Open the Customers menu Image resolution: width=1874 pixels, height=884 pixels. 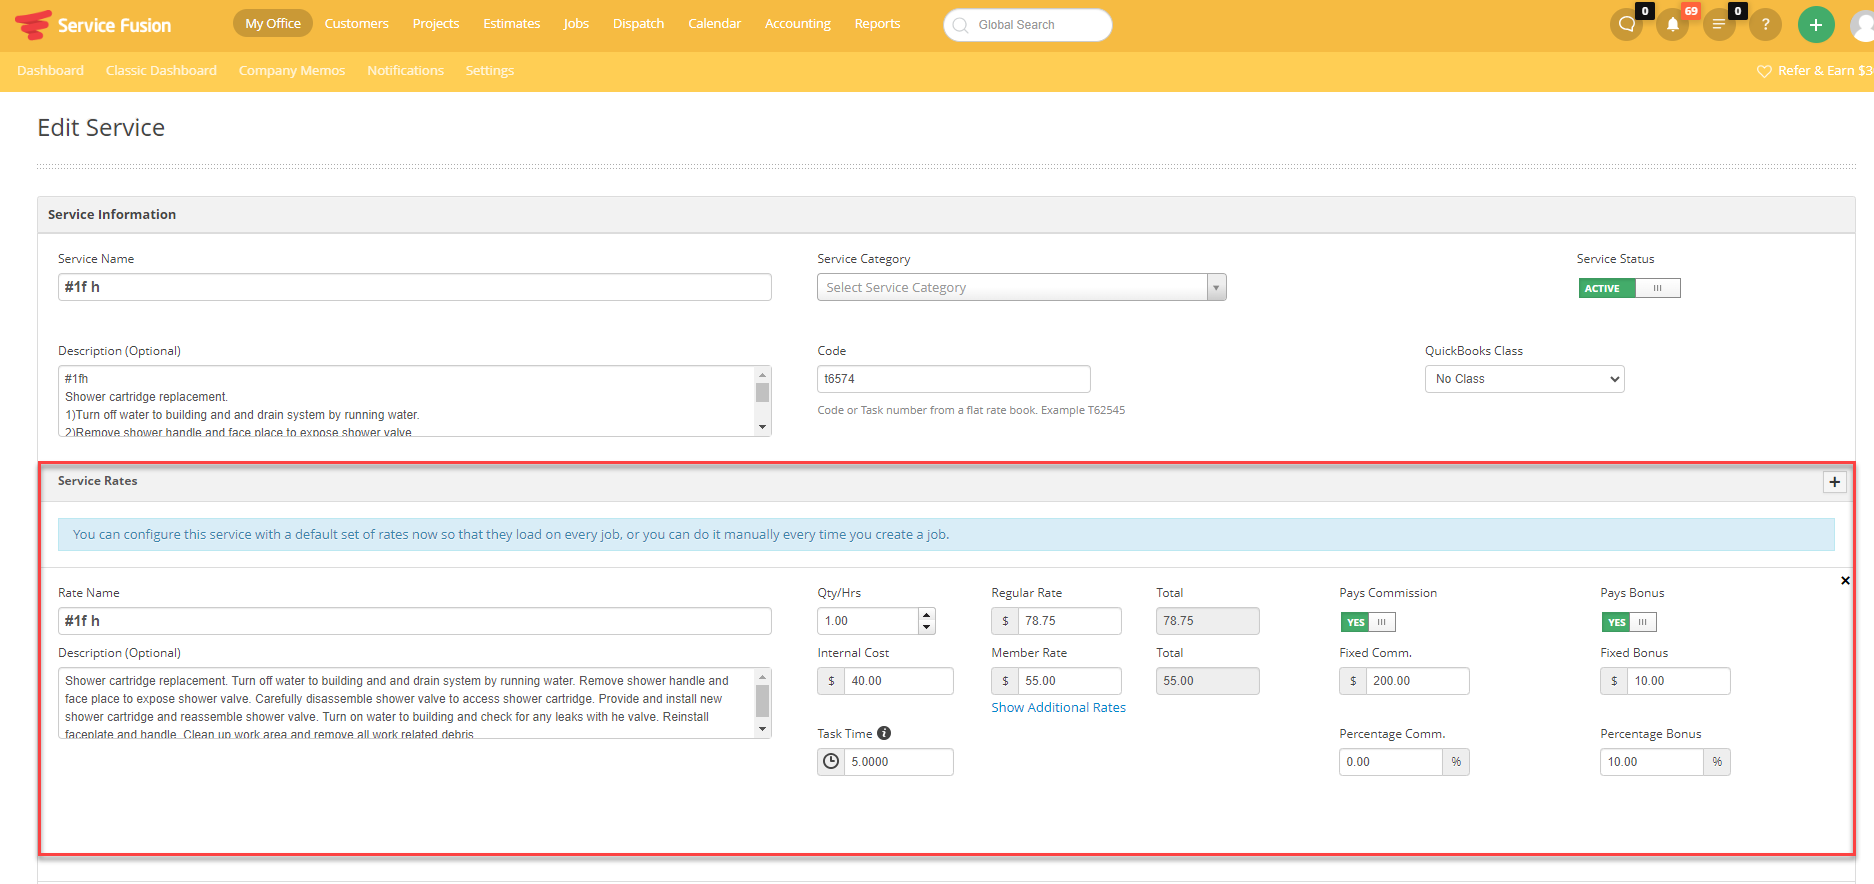click(x=356, y=24)
